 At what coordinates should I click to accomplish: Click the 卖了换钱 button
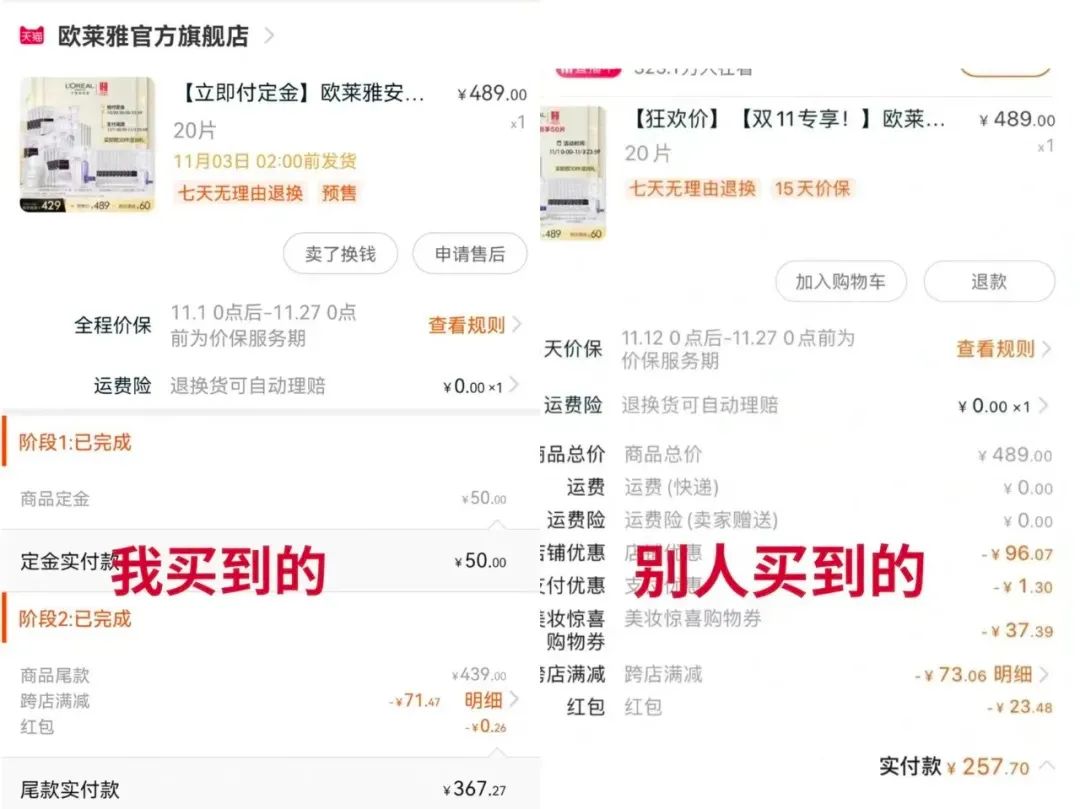[340, 254]
